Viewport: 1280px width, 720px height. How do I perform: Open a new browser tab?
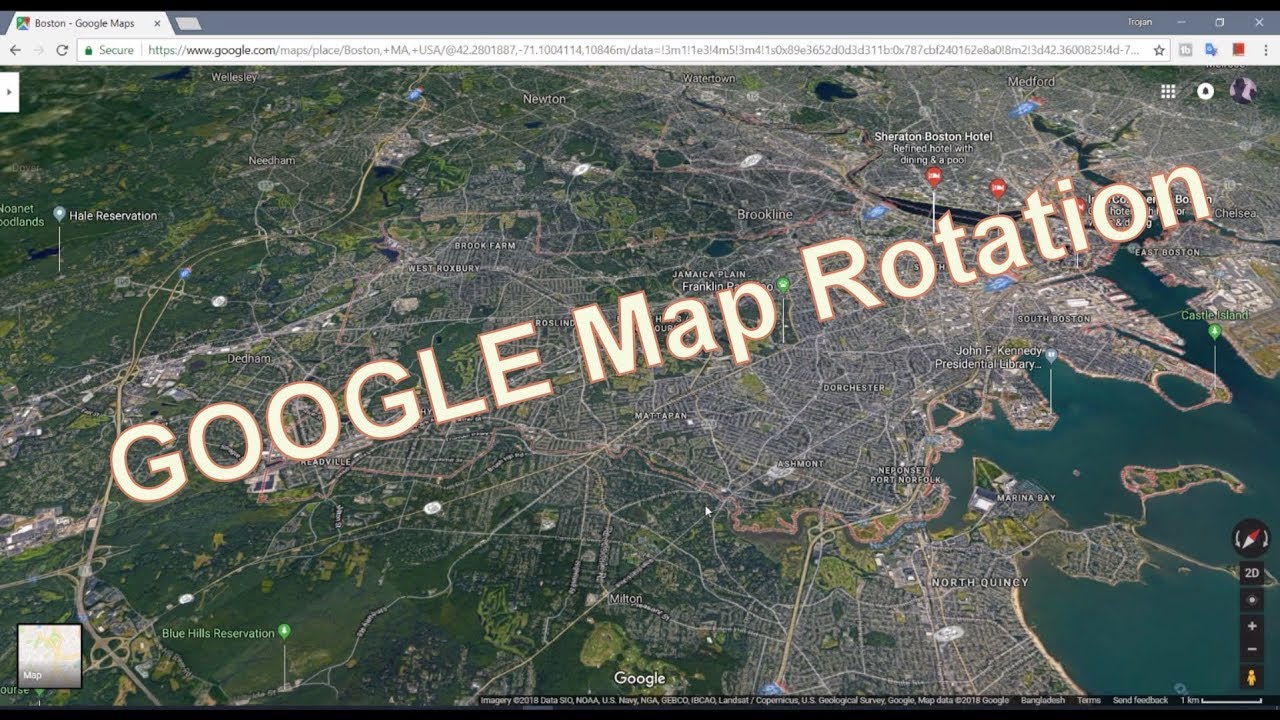pyautogui.click(x=187, y=23)
